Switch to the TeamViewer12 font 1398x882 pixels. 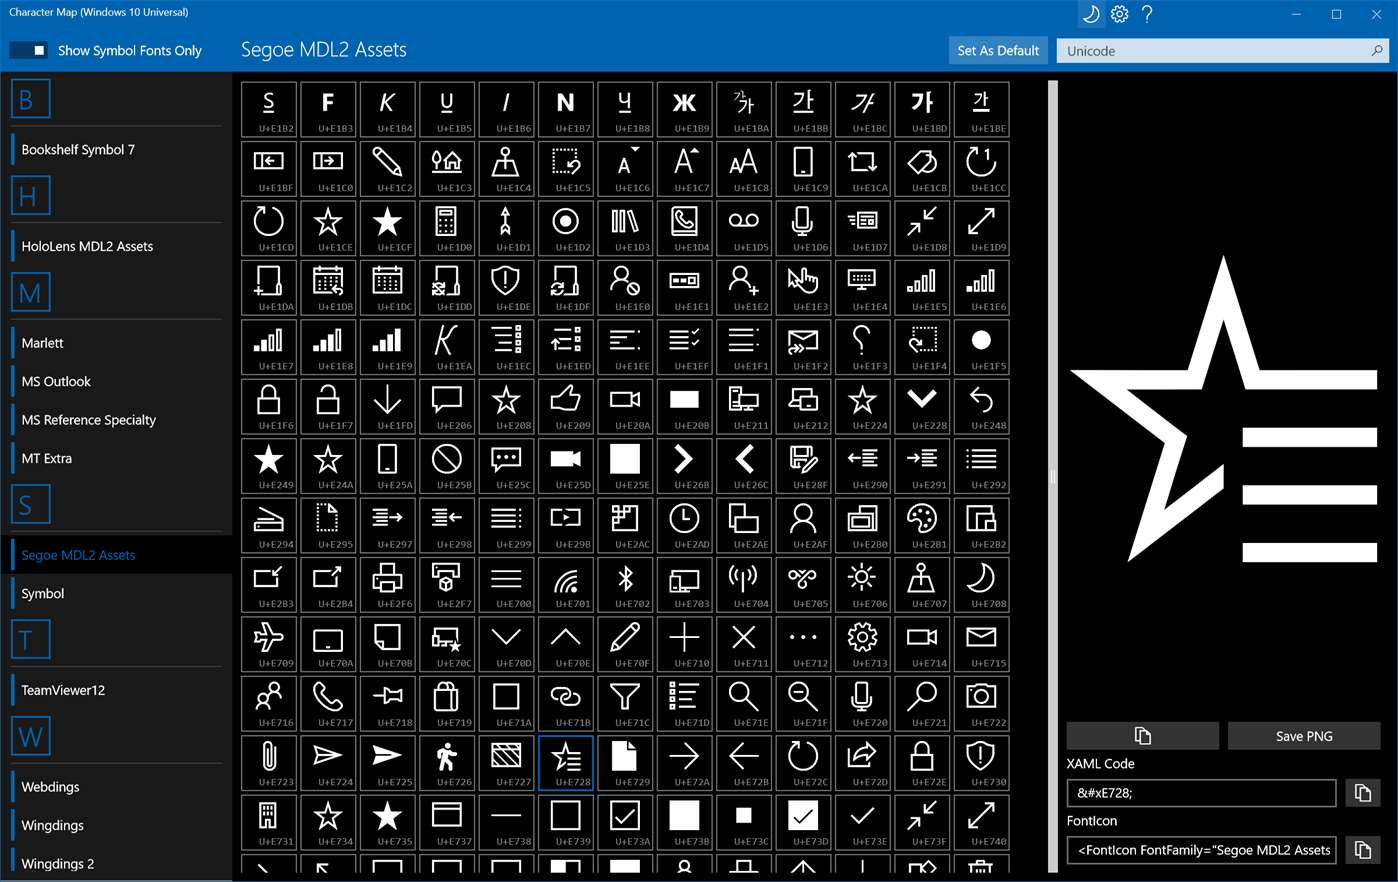click(63, 690)
